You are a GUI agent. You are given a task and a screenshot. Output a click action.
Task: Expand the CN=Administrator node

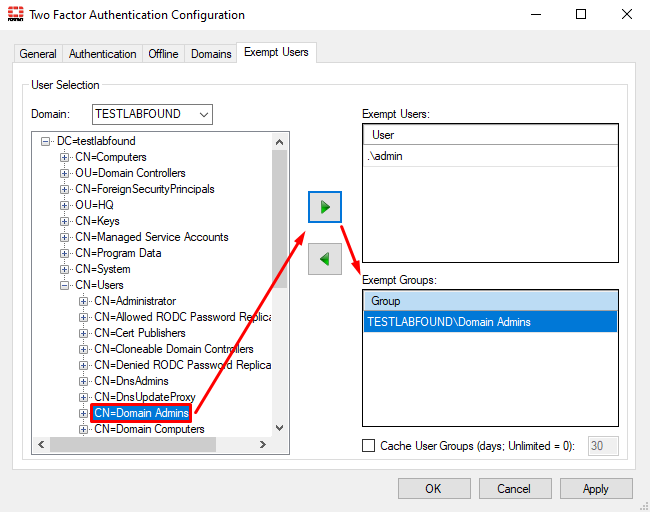(83, 301)
